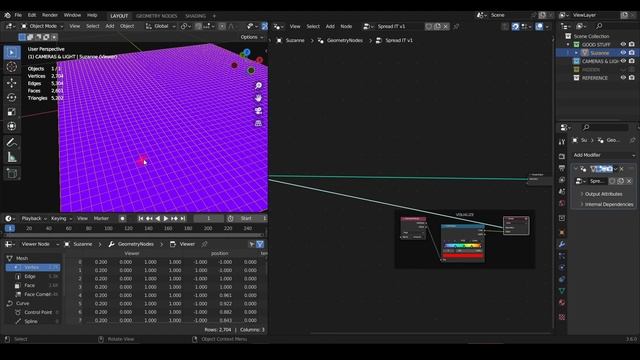
Task: Click the spreadsheet filter funnel icon
Action: tap(260, 244)
